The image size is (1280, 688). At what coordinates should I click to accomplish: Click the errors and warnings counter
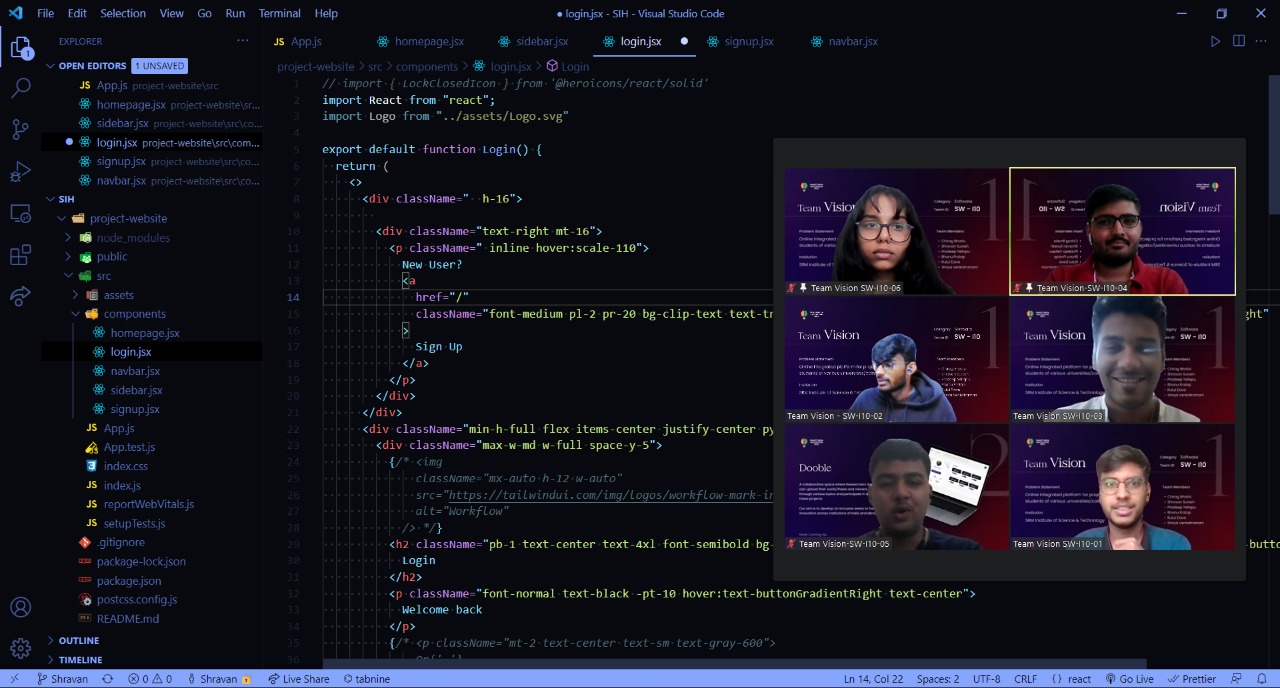[152, 679]
